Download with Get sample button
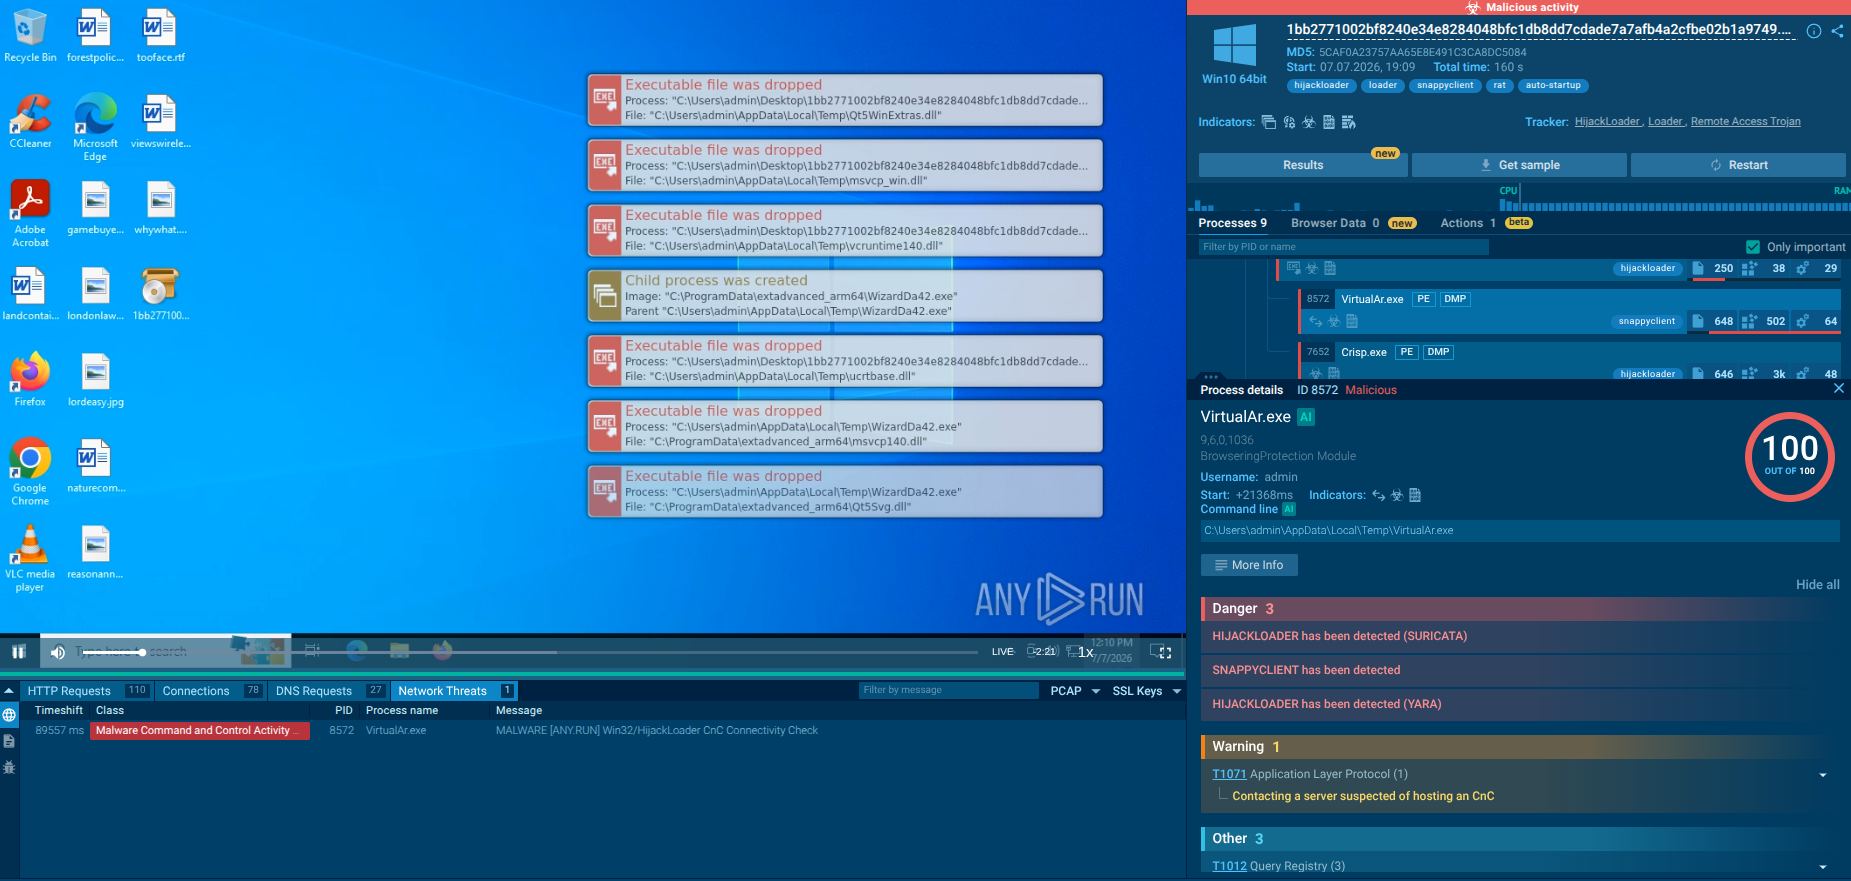Screen dimensions: 1851x881 coord(1519,165)
